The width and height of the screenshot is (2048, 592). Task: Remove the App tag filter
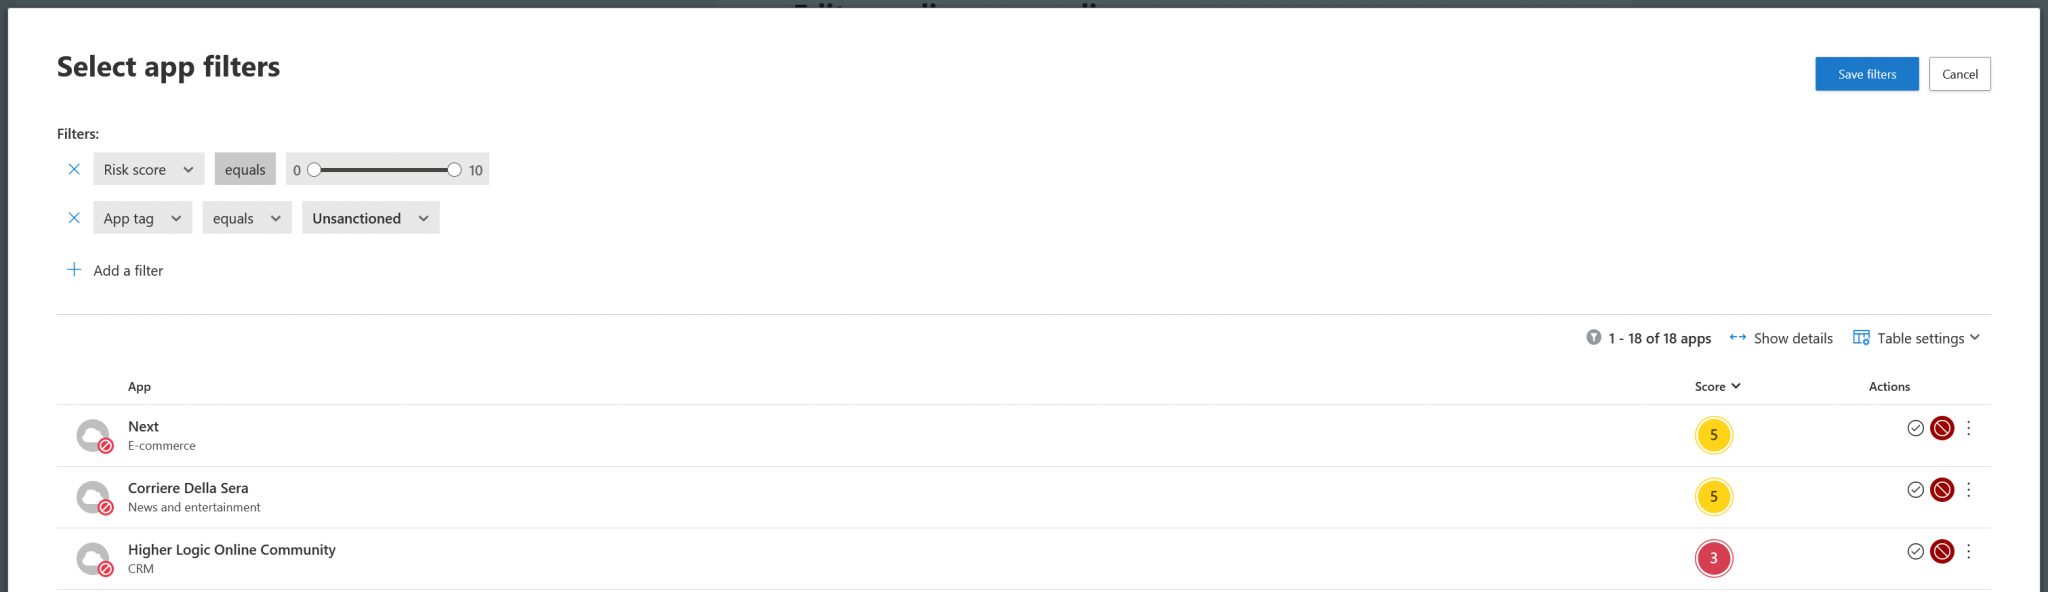74,218
